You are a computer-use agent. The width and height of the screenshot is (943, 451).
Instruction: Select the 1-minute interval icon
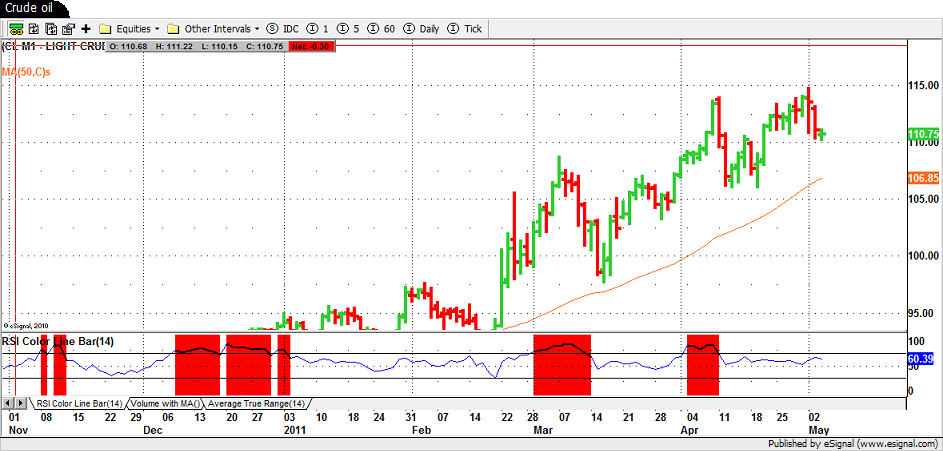click(x=318, y=29)
